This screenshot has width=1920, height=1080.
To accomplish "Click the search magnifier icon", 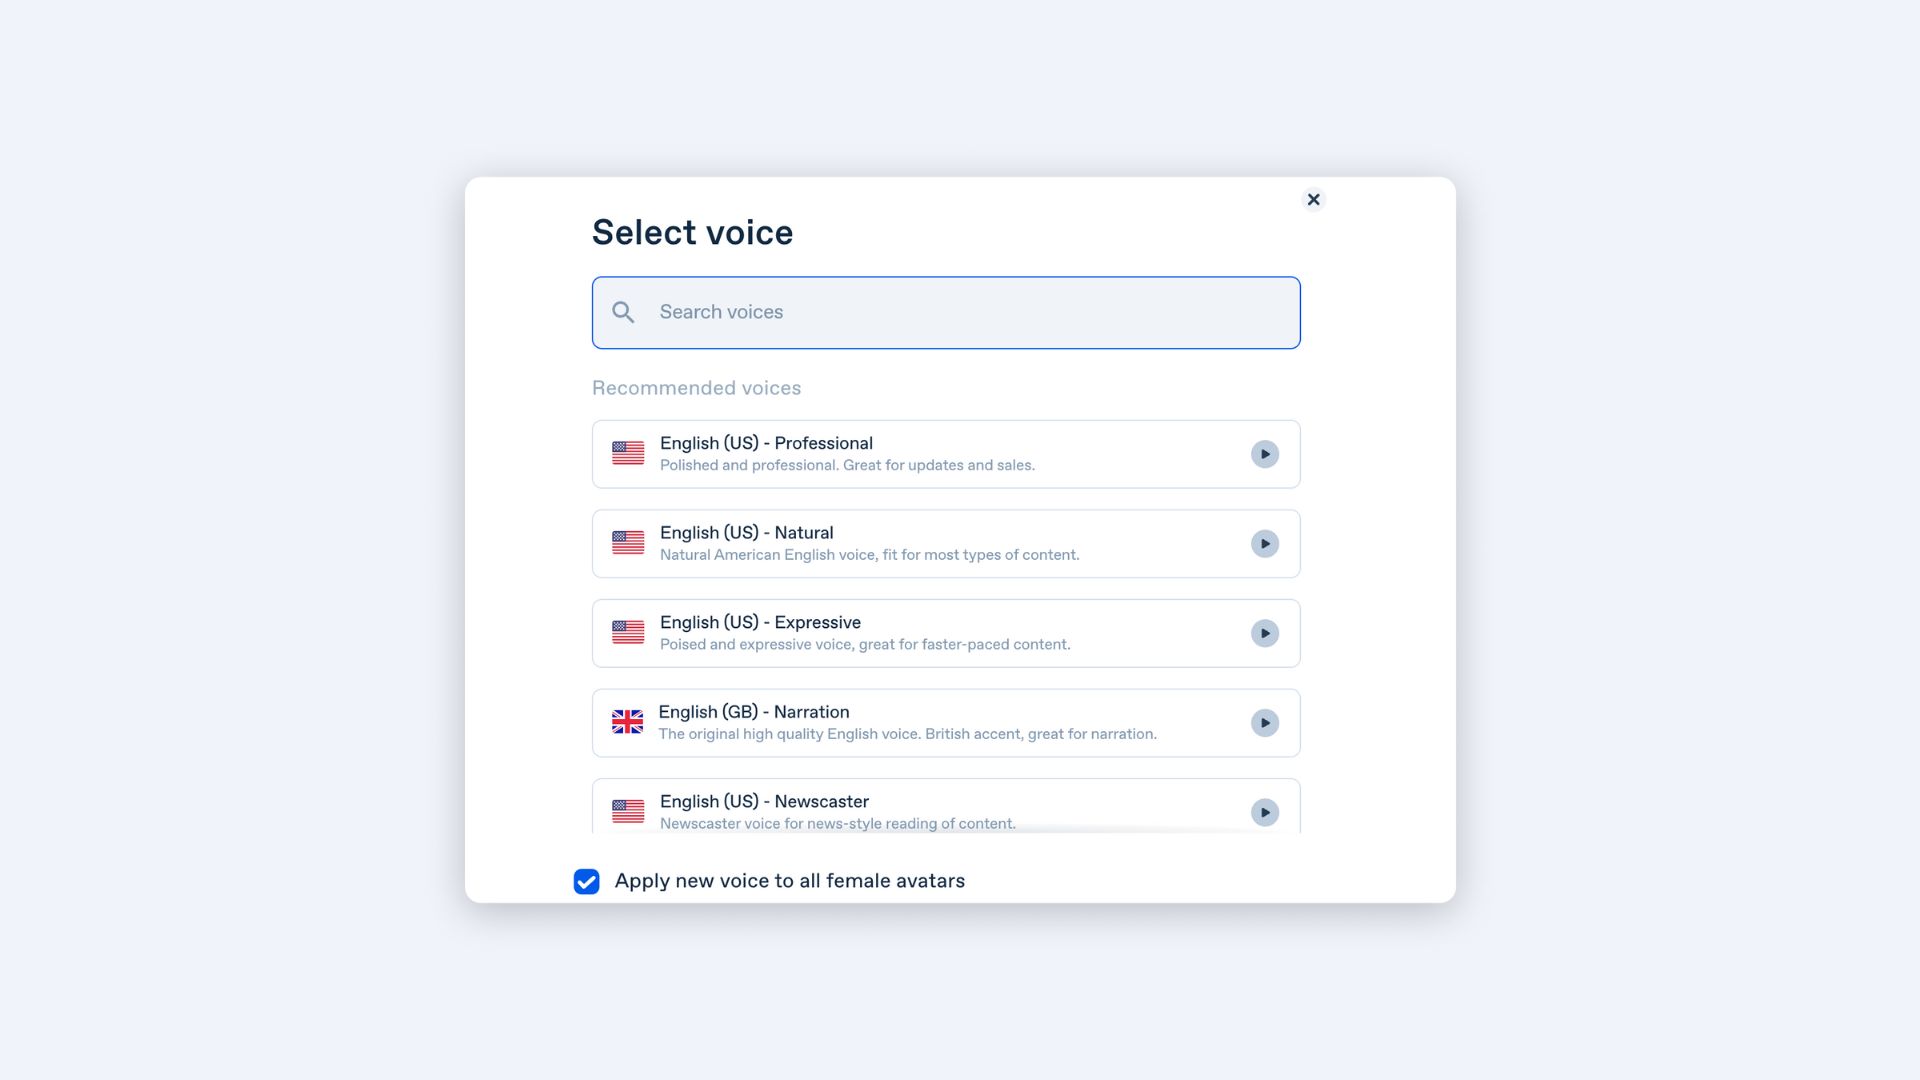I will click(x=623, y=313).
